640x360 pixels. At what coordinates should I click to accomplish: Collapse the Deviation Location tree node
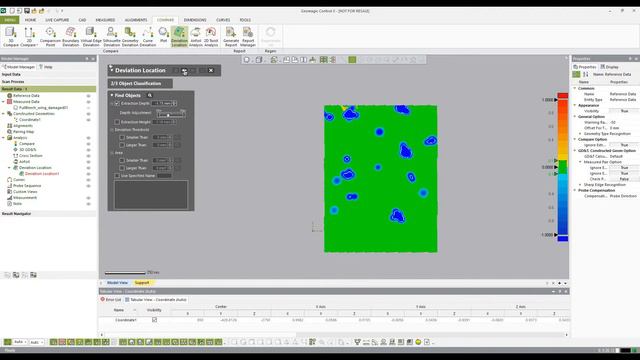click(9, 167)
